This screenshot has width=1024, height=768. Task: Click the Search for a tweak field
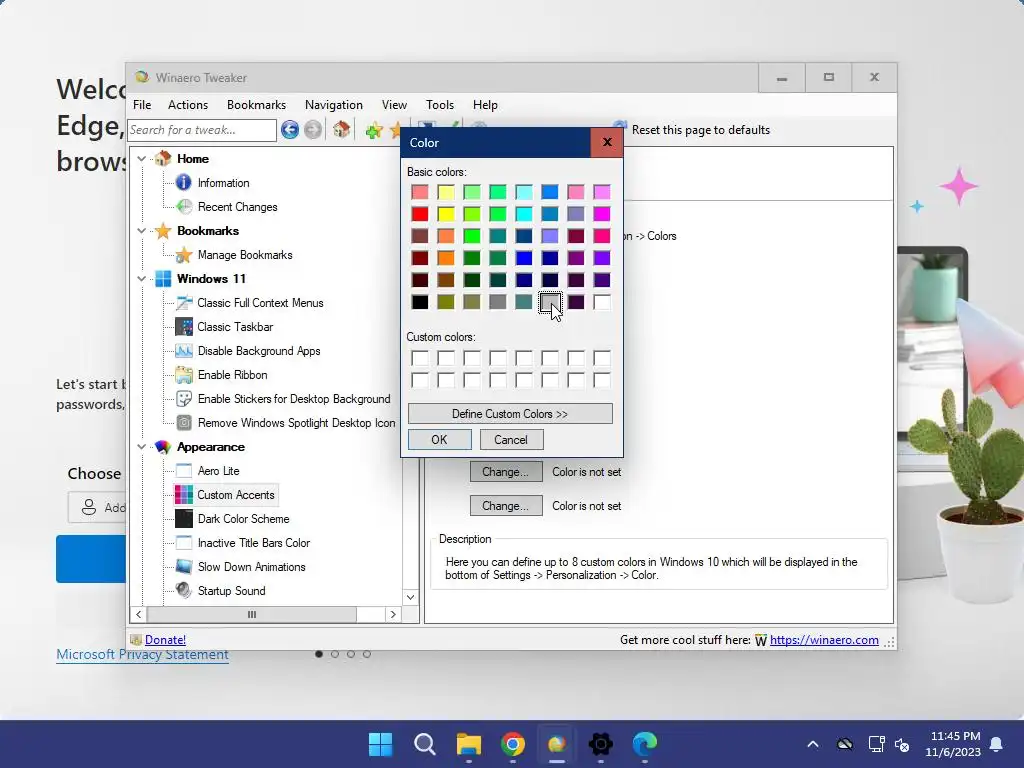tap(202, 130)
